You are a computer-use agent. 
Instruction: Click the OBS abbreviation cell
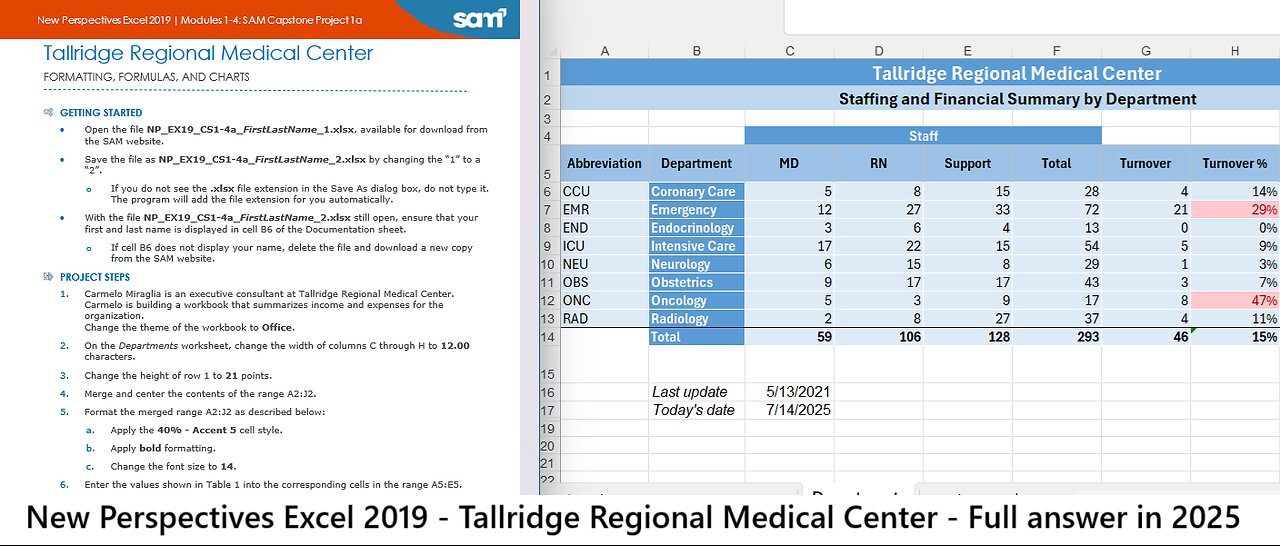604,282
